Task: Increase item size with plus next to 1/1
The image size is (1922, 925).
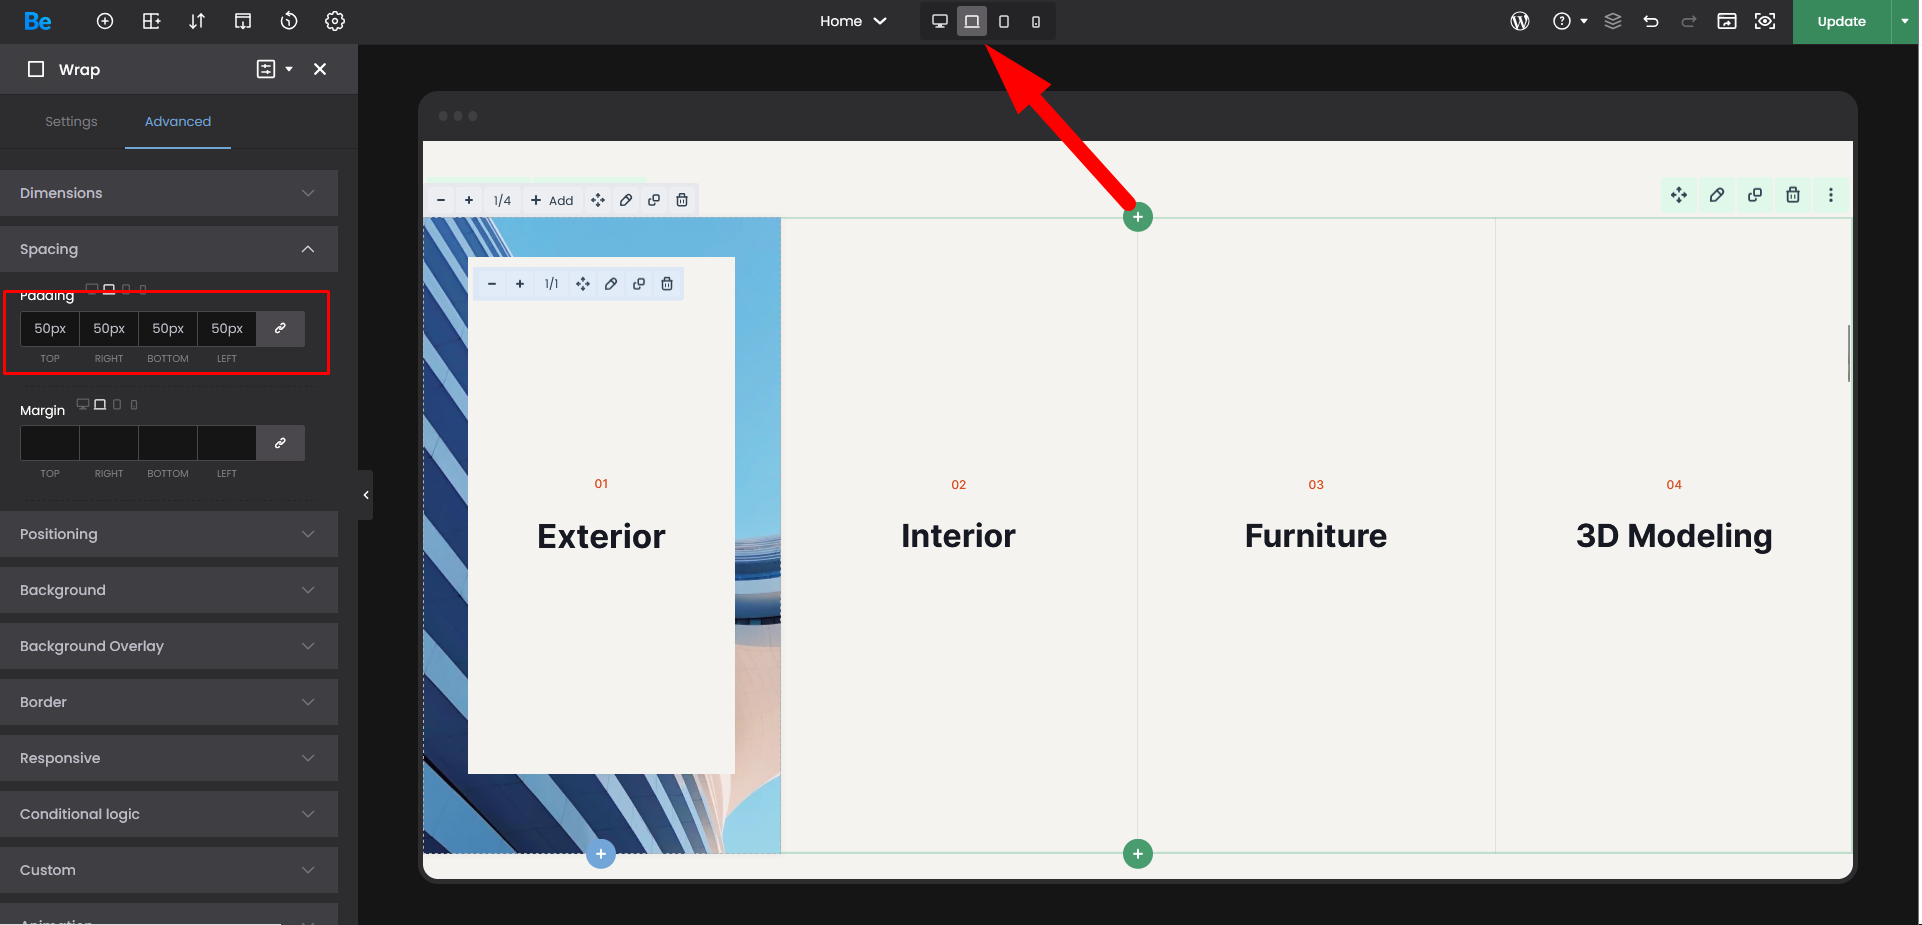Action: click(x=520, y=284)
